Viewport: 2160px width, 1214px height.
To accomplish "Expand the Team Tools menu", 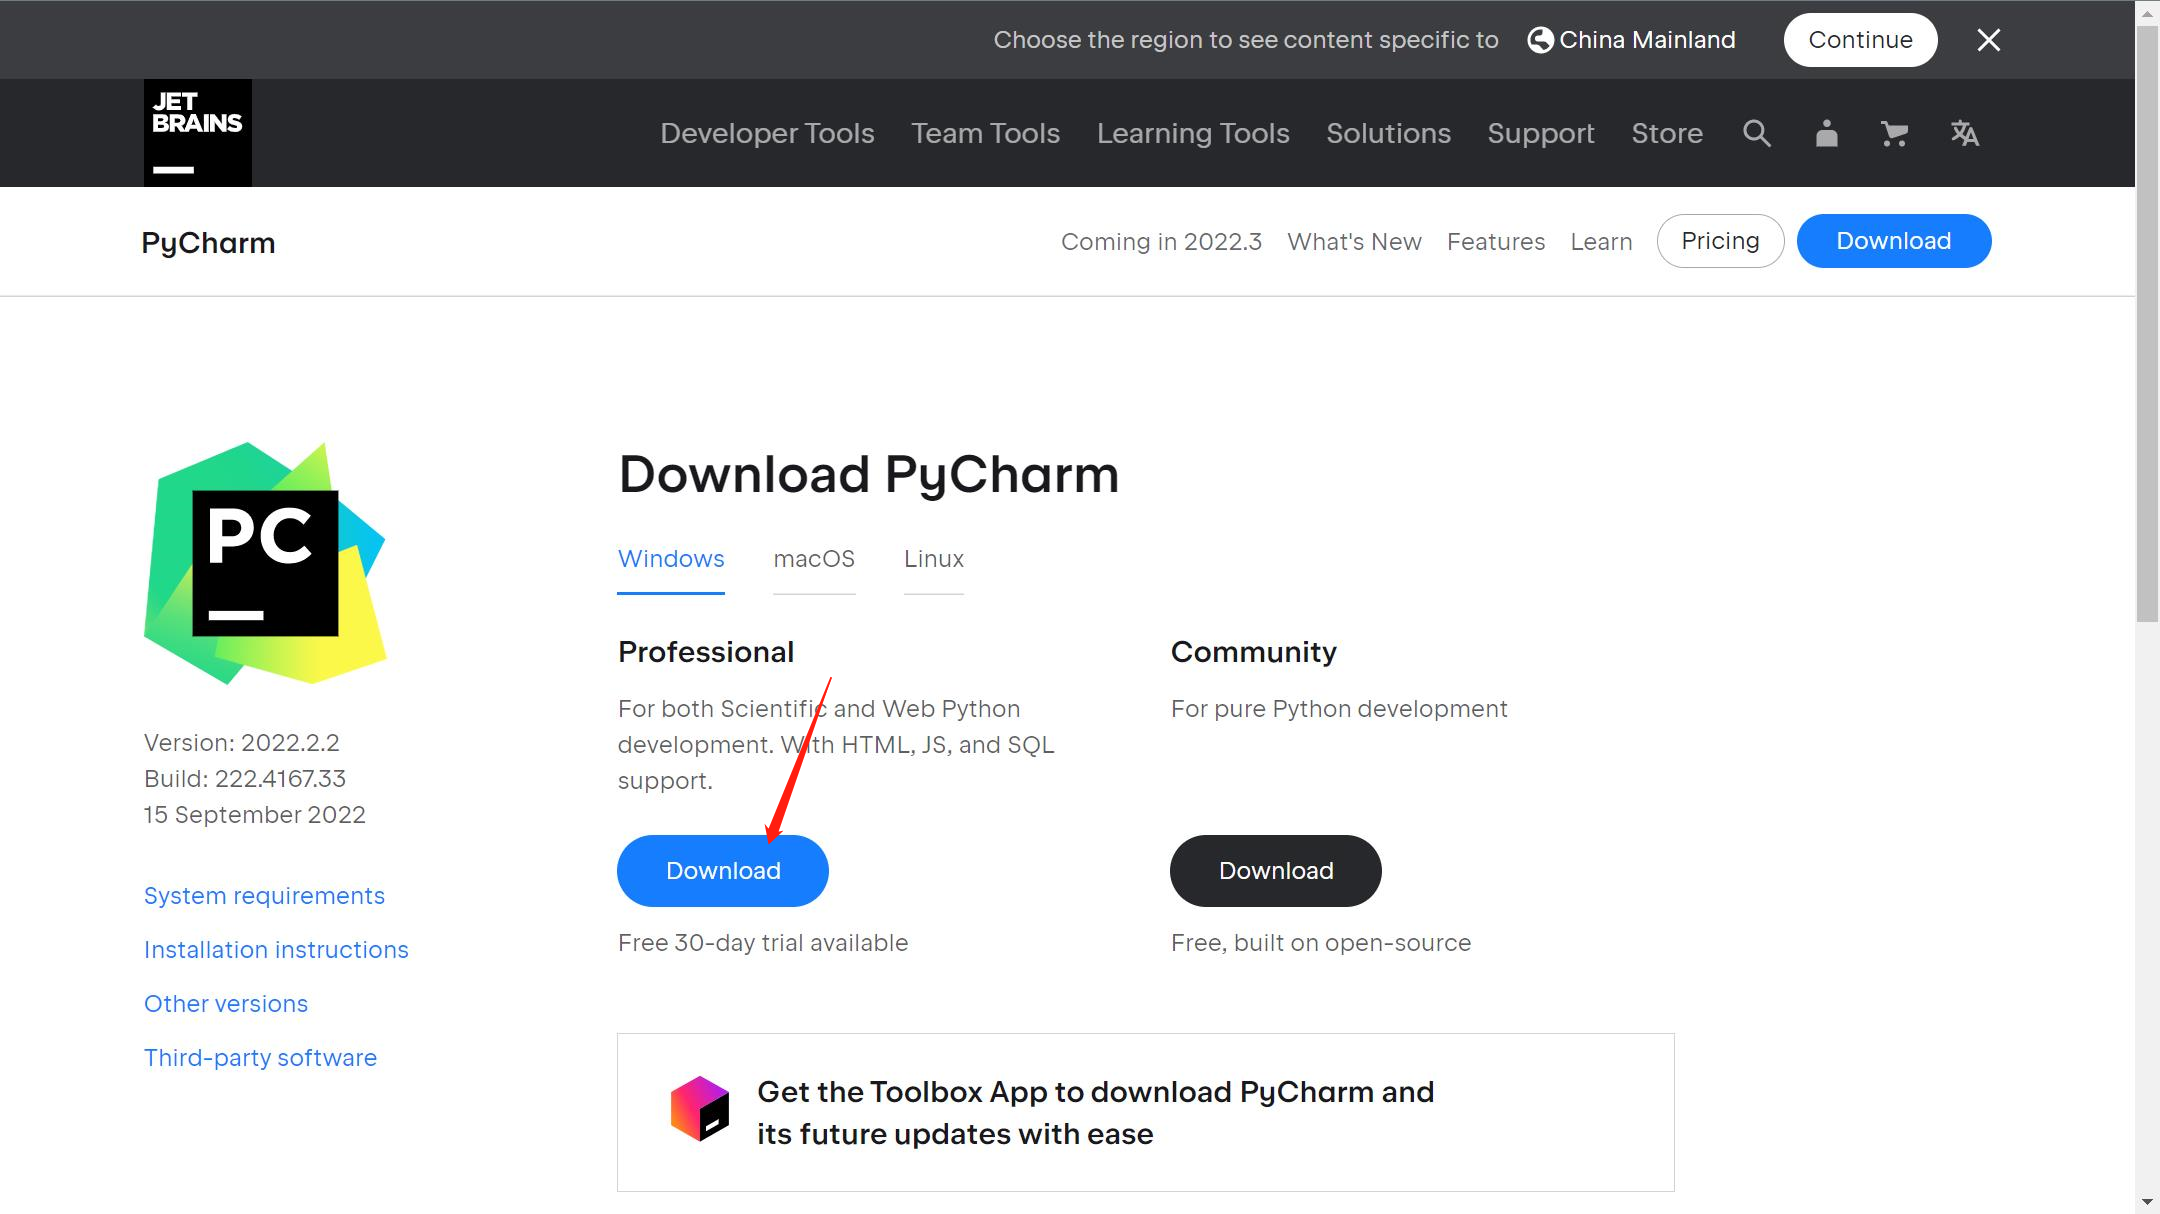I will coord(985,133).
